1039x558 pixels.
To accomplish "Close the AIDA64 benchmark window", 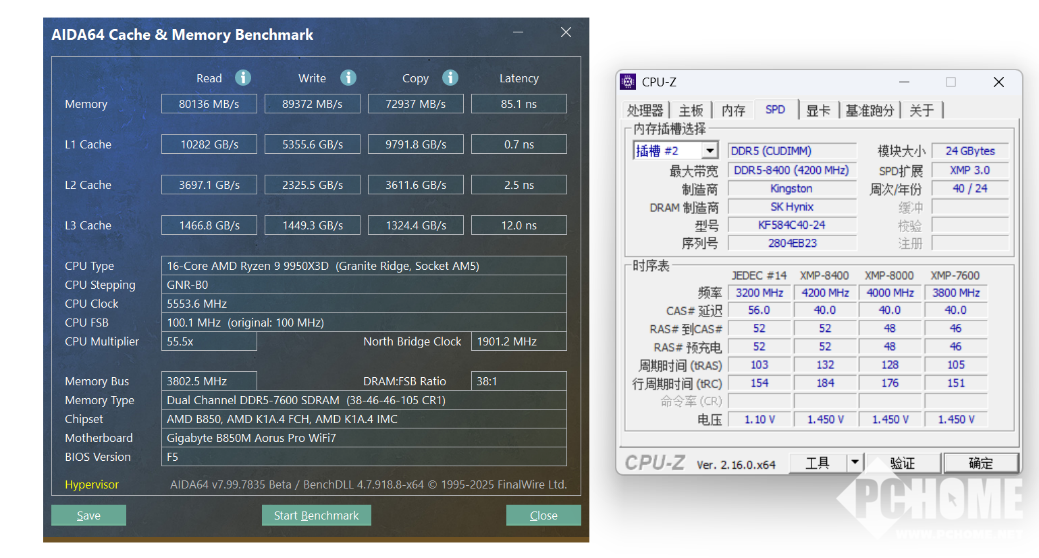I will [x=566, y=32].
